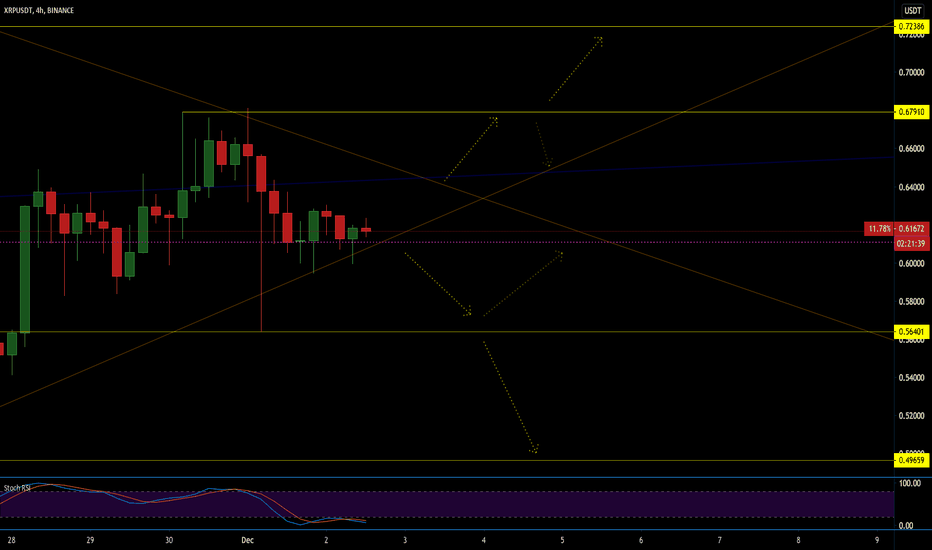Select the 0.49659 price level label
932x550 pixels.
(911, 460)
